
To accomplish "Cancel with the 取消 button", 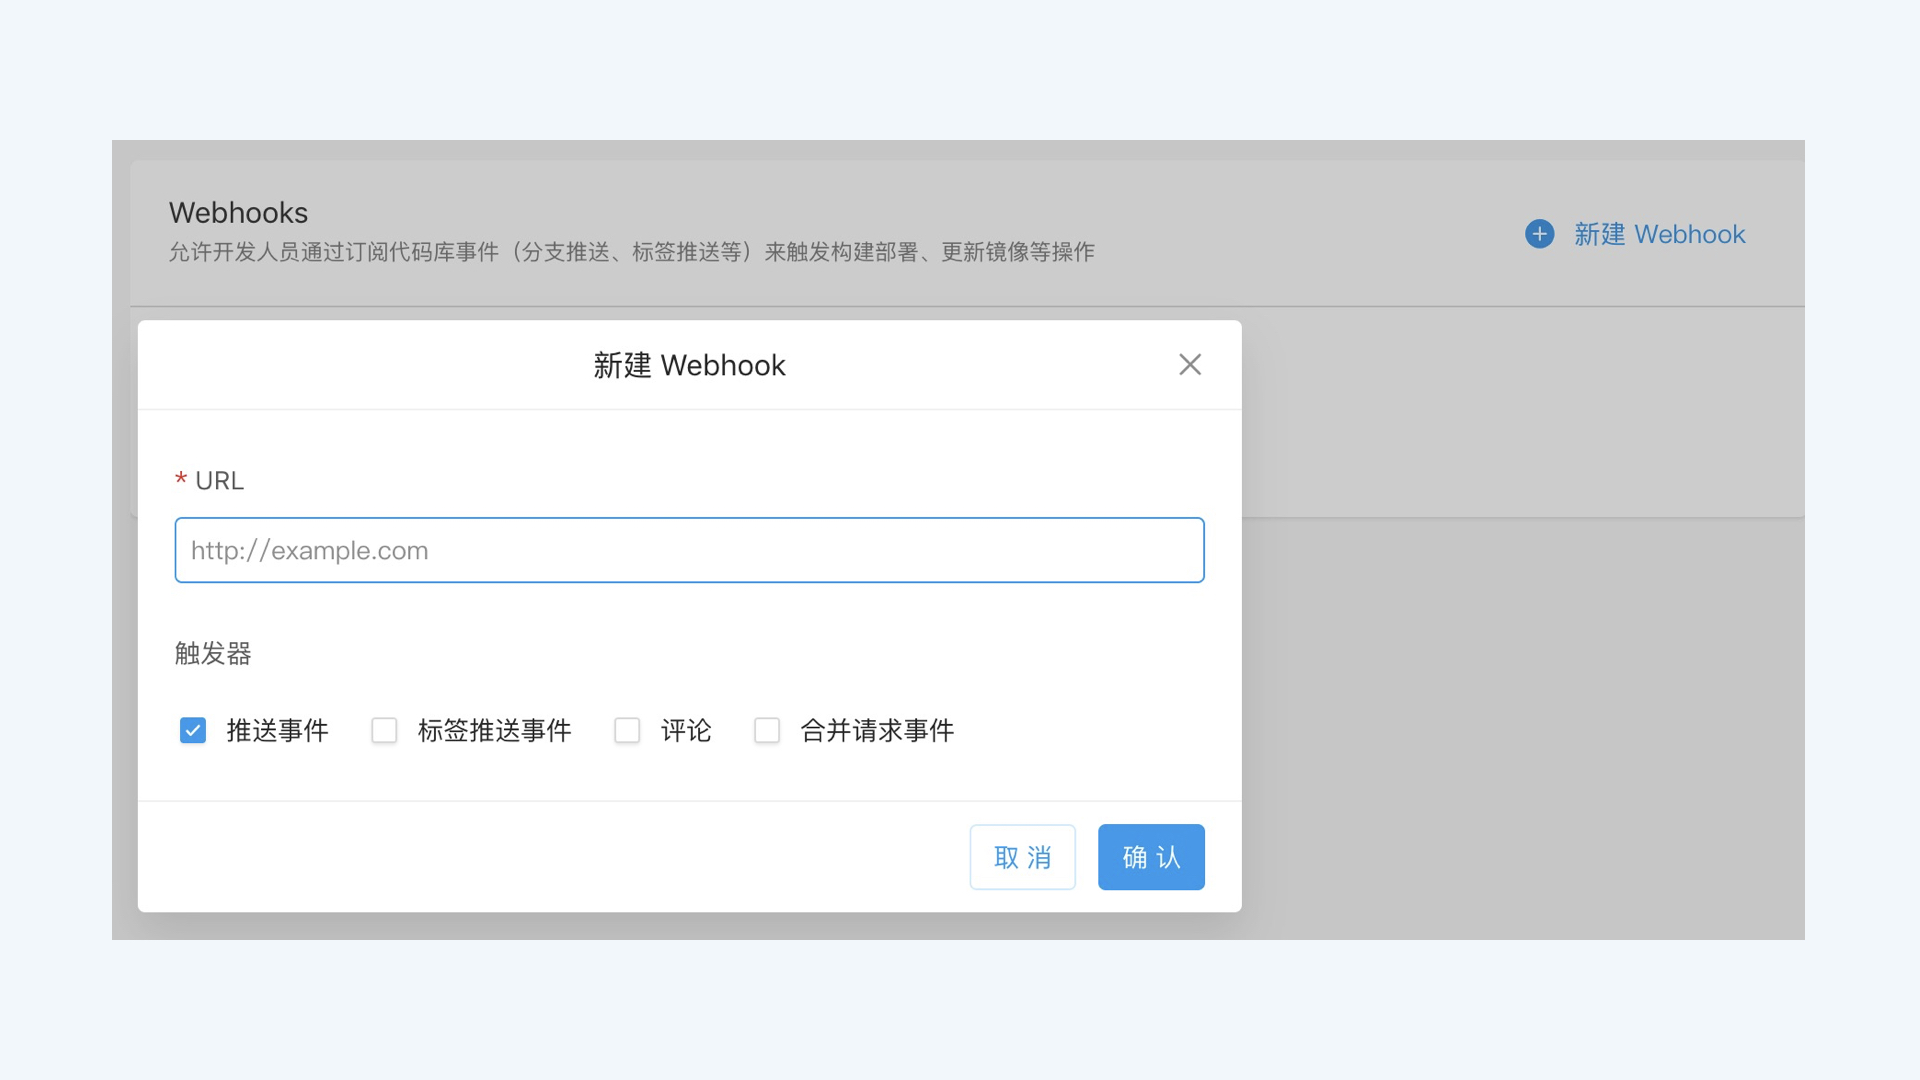I will 1022,857.
